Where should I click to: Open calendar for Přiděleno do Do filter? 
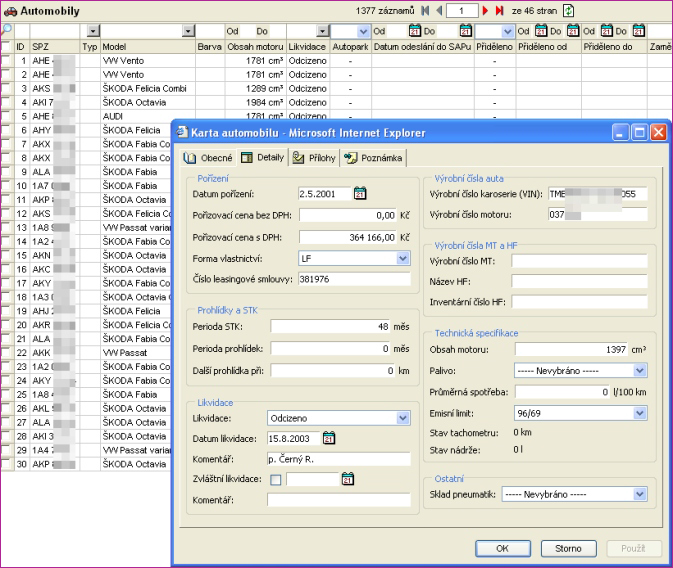coord(639,30)
